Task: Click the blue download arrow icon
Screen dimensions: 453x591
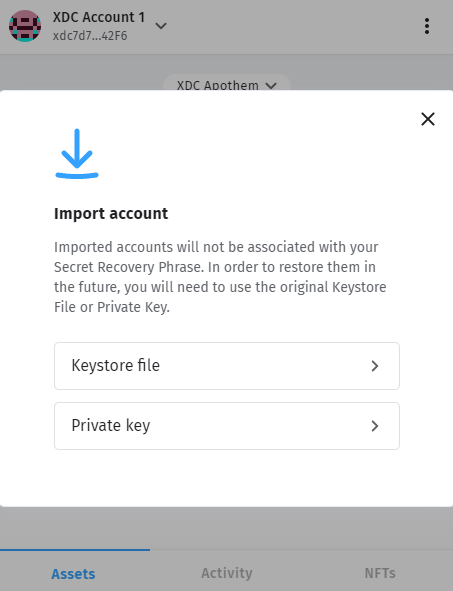Action: click(77, 153)
